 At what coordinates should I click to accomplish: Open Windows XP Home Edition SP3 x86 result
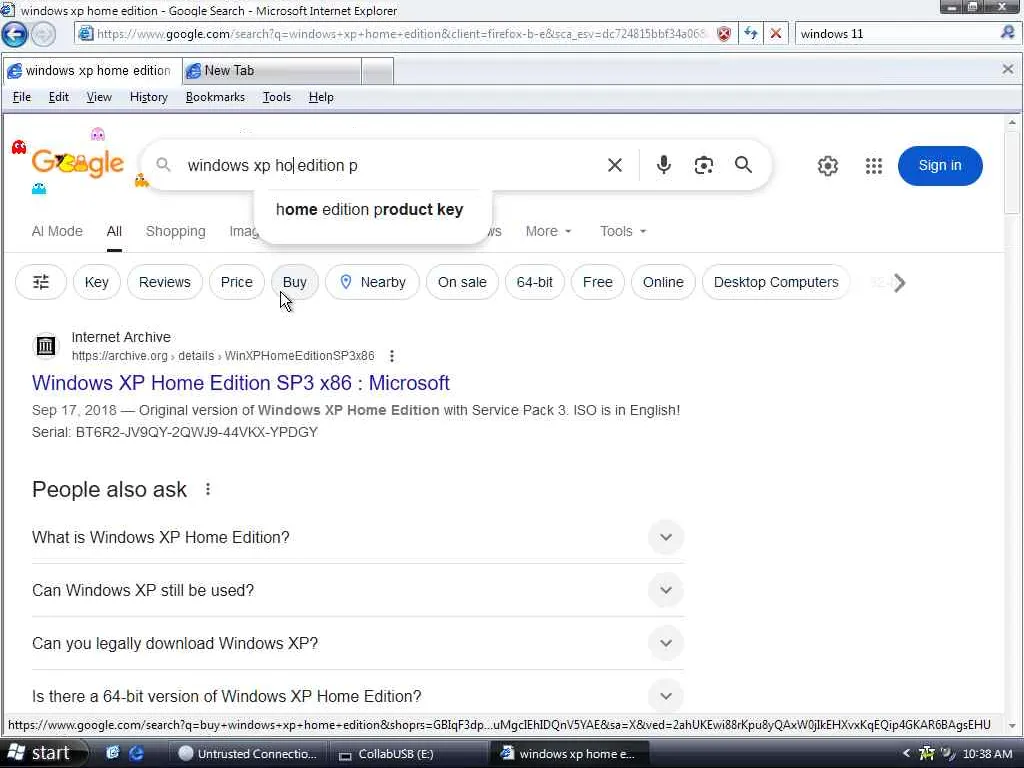240,383
